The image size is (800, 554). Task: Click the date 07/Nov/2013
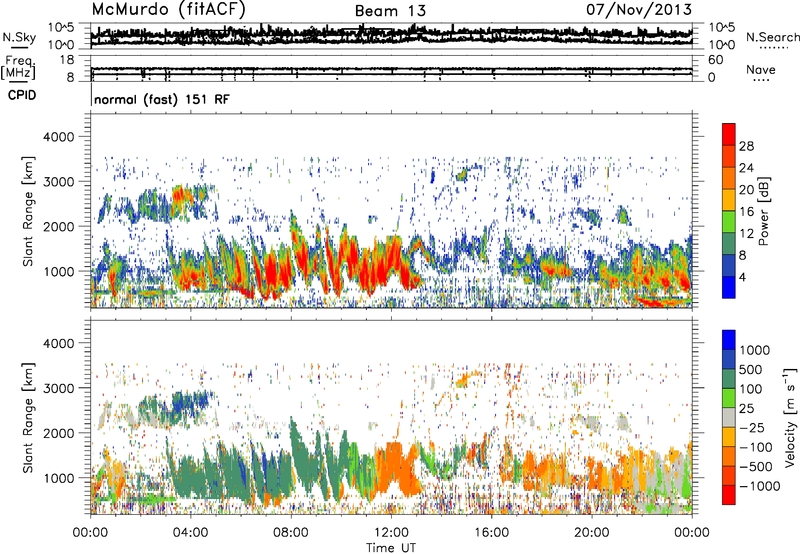point(639,9)
